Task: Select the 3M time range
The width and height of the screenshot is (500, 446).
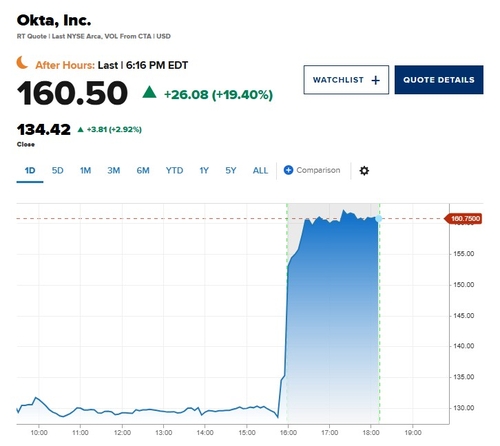Action: click(114, 171)
